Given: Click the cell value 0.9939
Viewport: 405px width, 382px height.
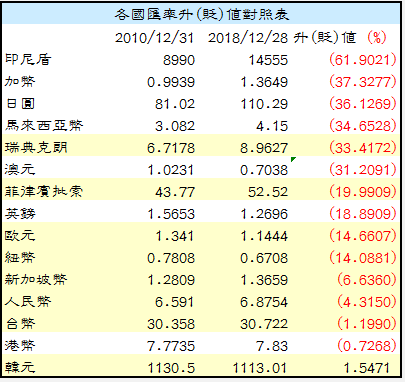Looking at the screenshot, I should (171, 82).
